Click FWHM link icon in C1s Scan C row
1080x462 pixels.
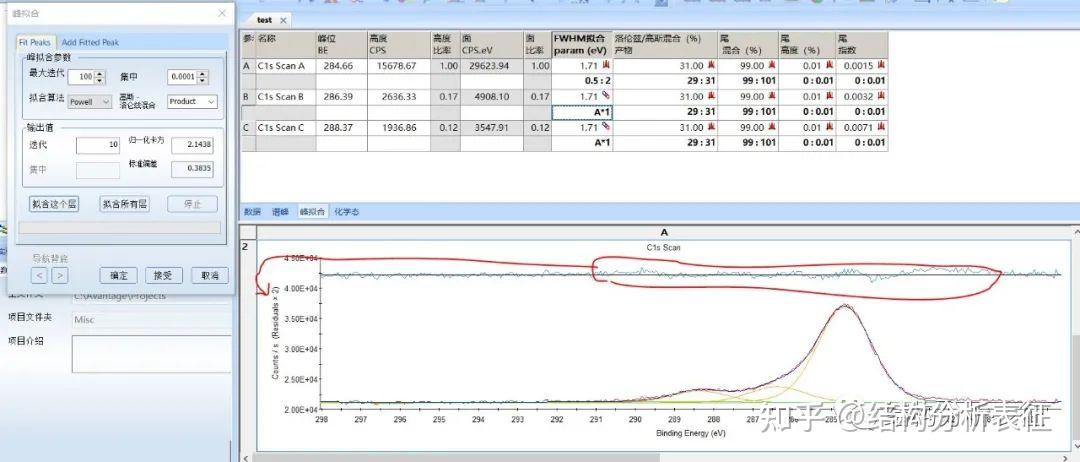[x=606, y=127]
